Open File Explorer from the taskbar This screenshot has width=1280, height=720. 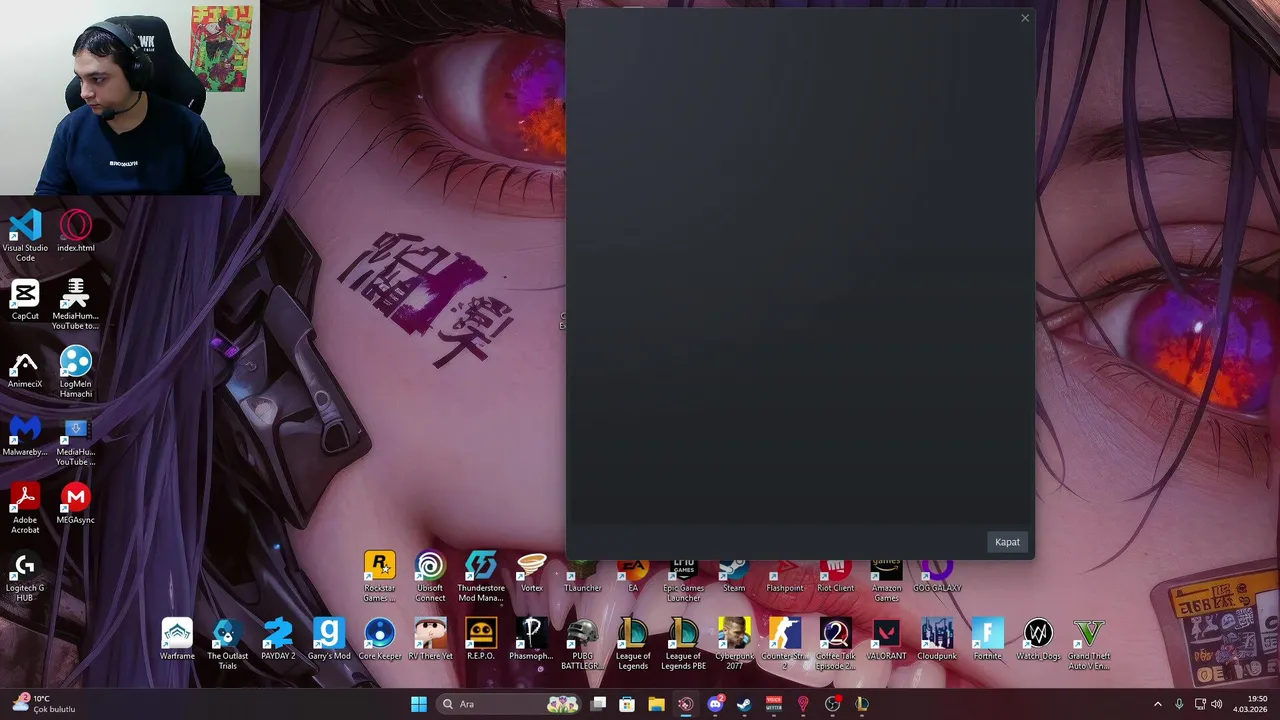pos(656,704)
